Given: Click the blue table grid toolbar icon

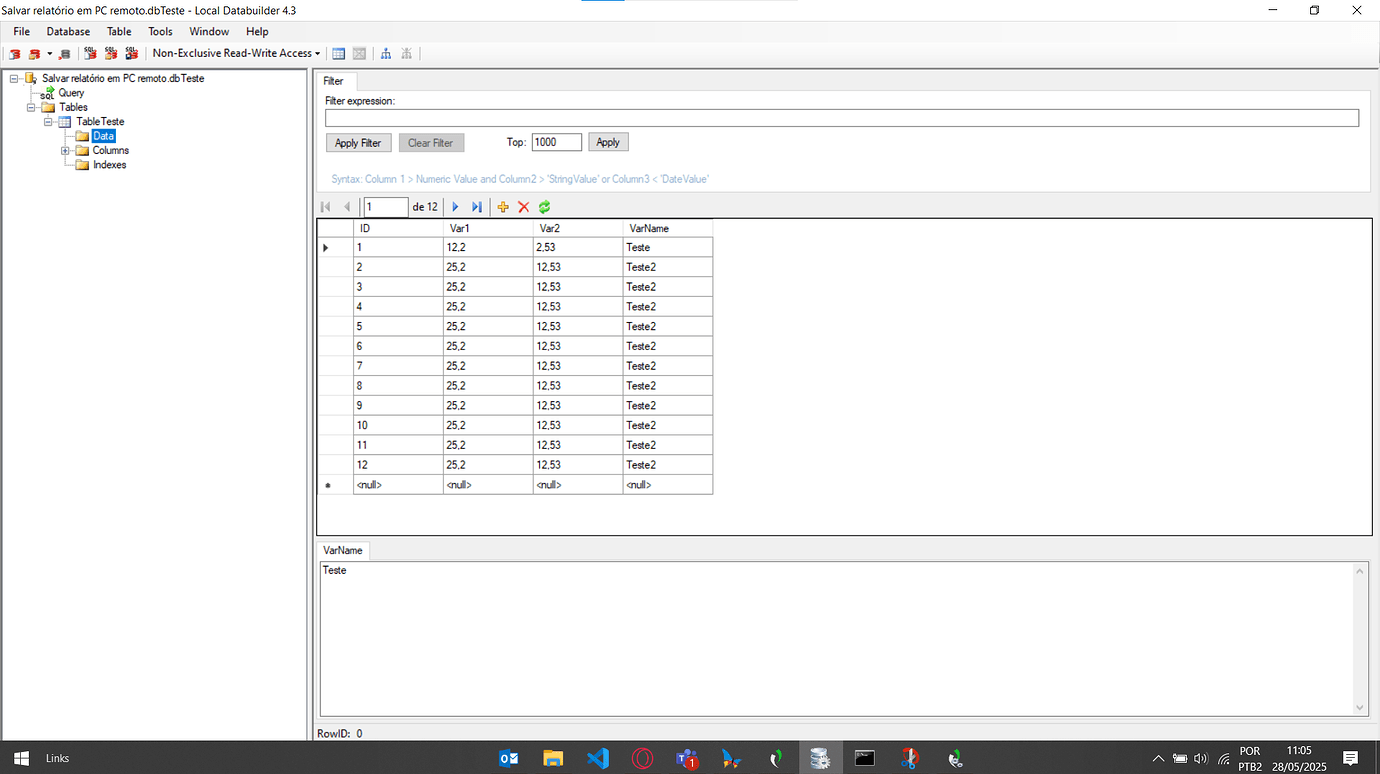Looking at the screenshot, I should 339,54.
